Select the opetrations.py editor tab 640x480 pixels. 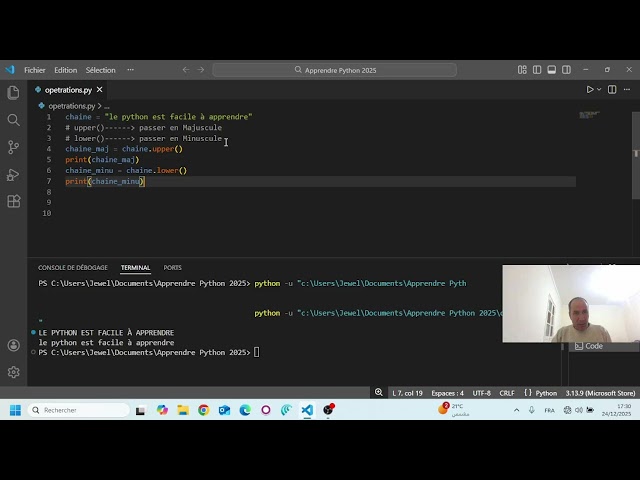coord(67,90)
